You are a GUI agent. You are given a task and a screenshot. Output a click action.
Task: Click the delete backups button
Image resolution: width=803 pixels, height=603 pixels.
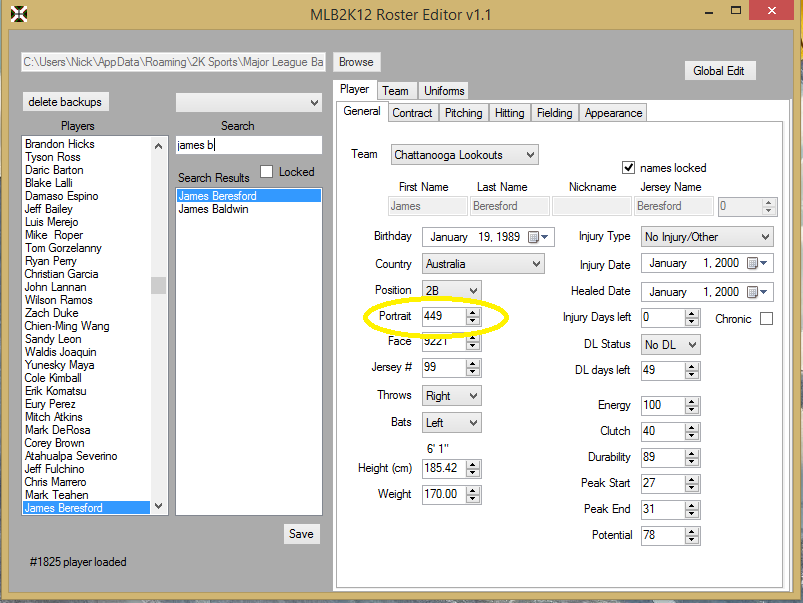point(65,102)
